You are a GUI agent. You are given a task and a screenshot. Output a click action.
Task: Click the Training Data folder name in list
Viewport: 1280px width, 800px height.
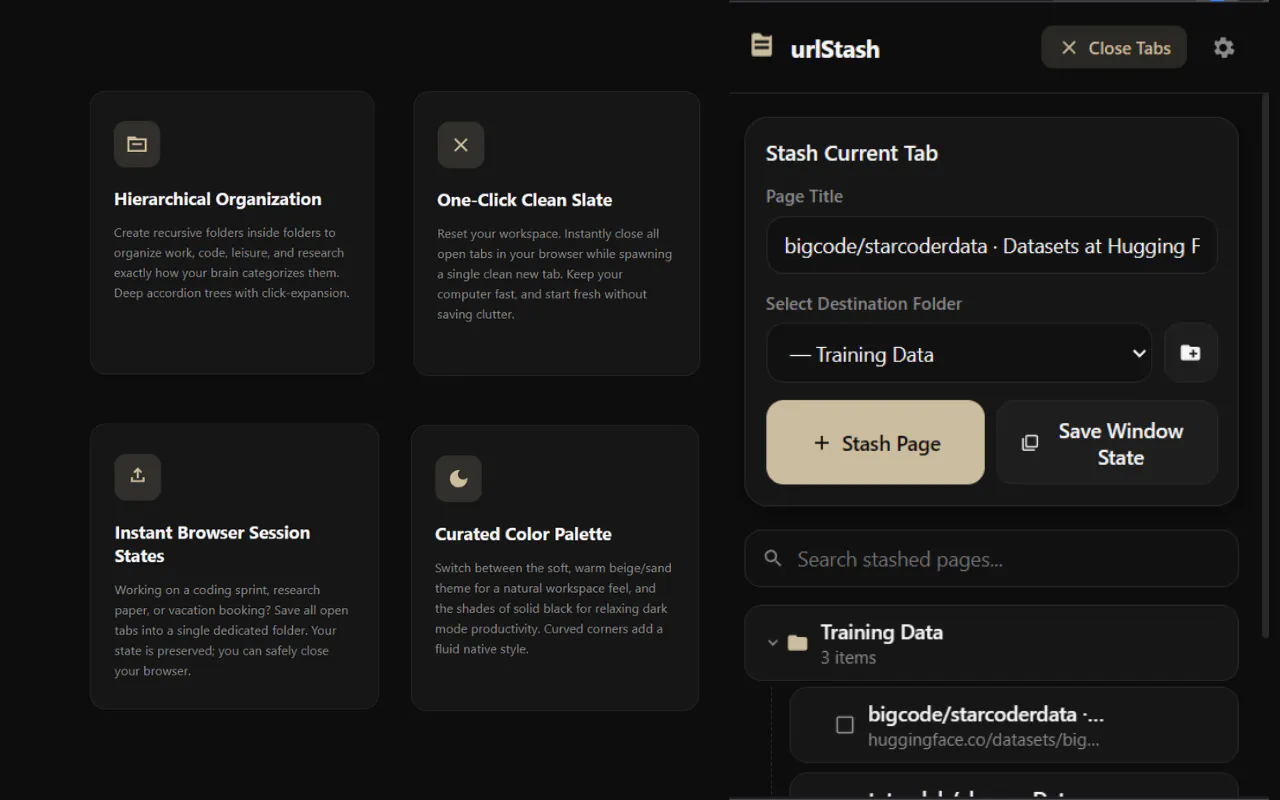[x=882, y=632]
